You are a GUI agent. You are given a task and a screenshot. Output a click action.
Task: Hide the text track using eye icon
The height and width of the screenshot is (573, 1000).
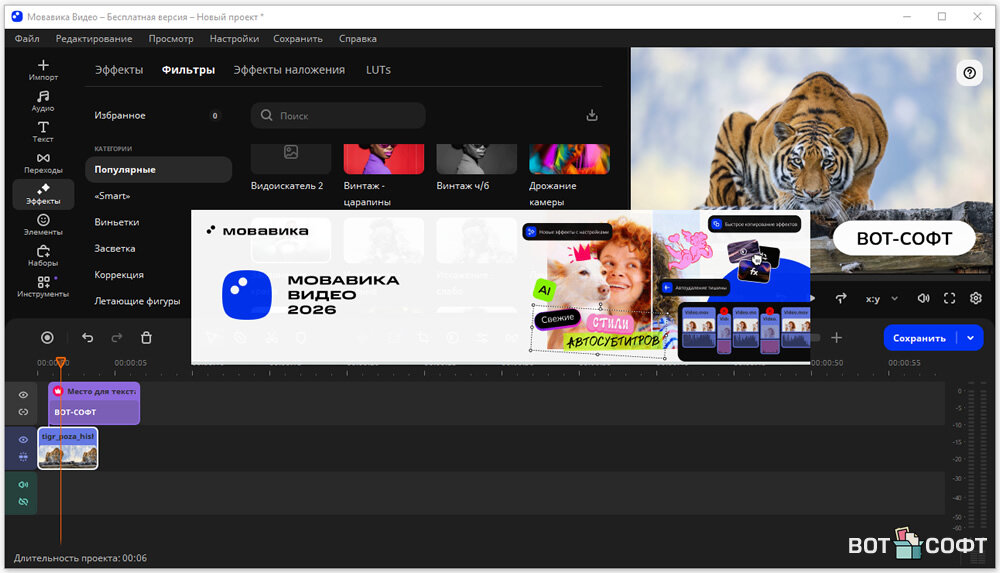click(x=23, y=395)
